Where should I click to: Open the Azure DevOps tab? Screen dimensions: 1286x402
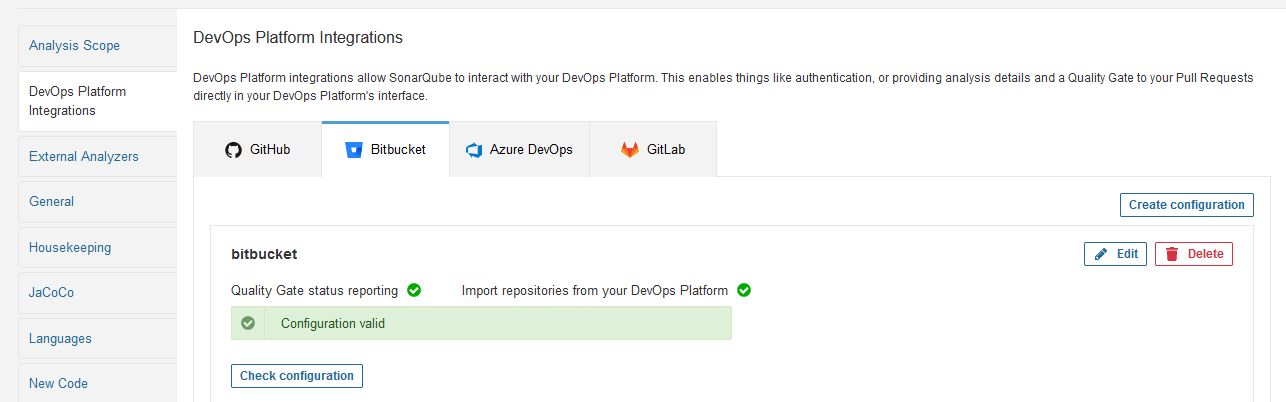(x=519, y=149)
